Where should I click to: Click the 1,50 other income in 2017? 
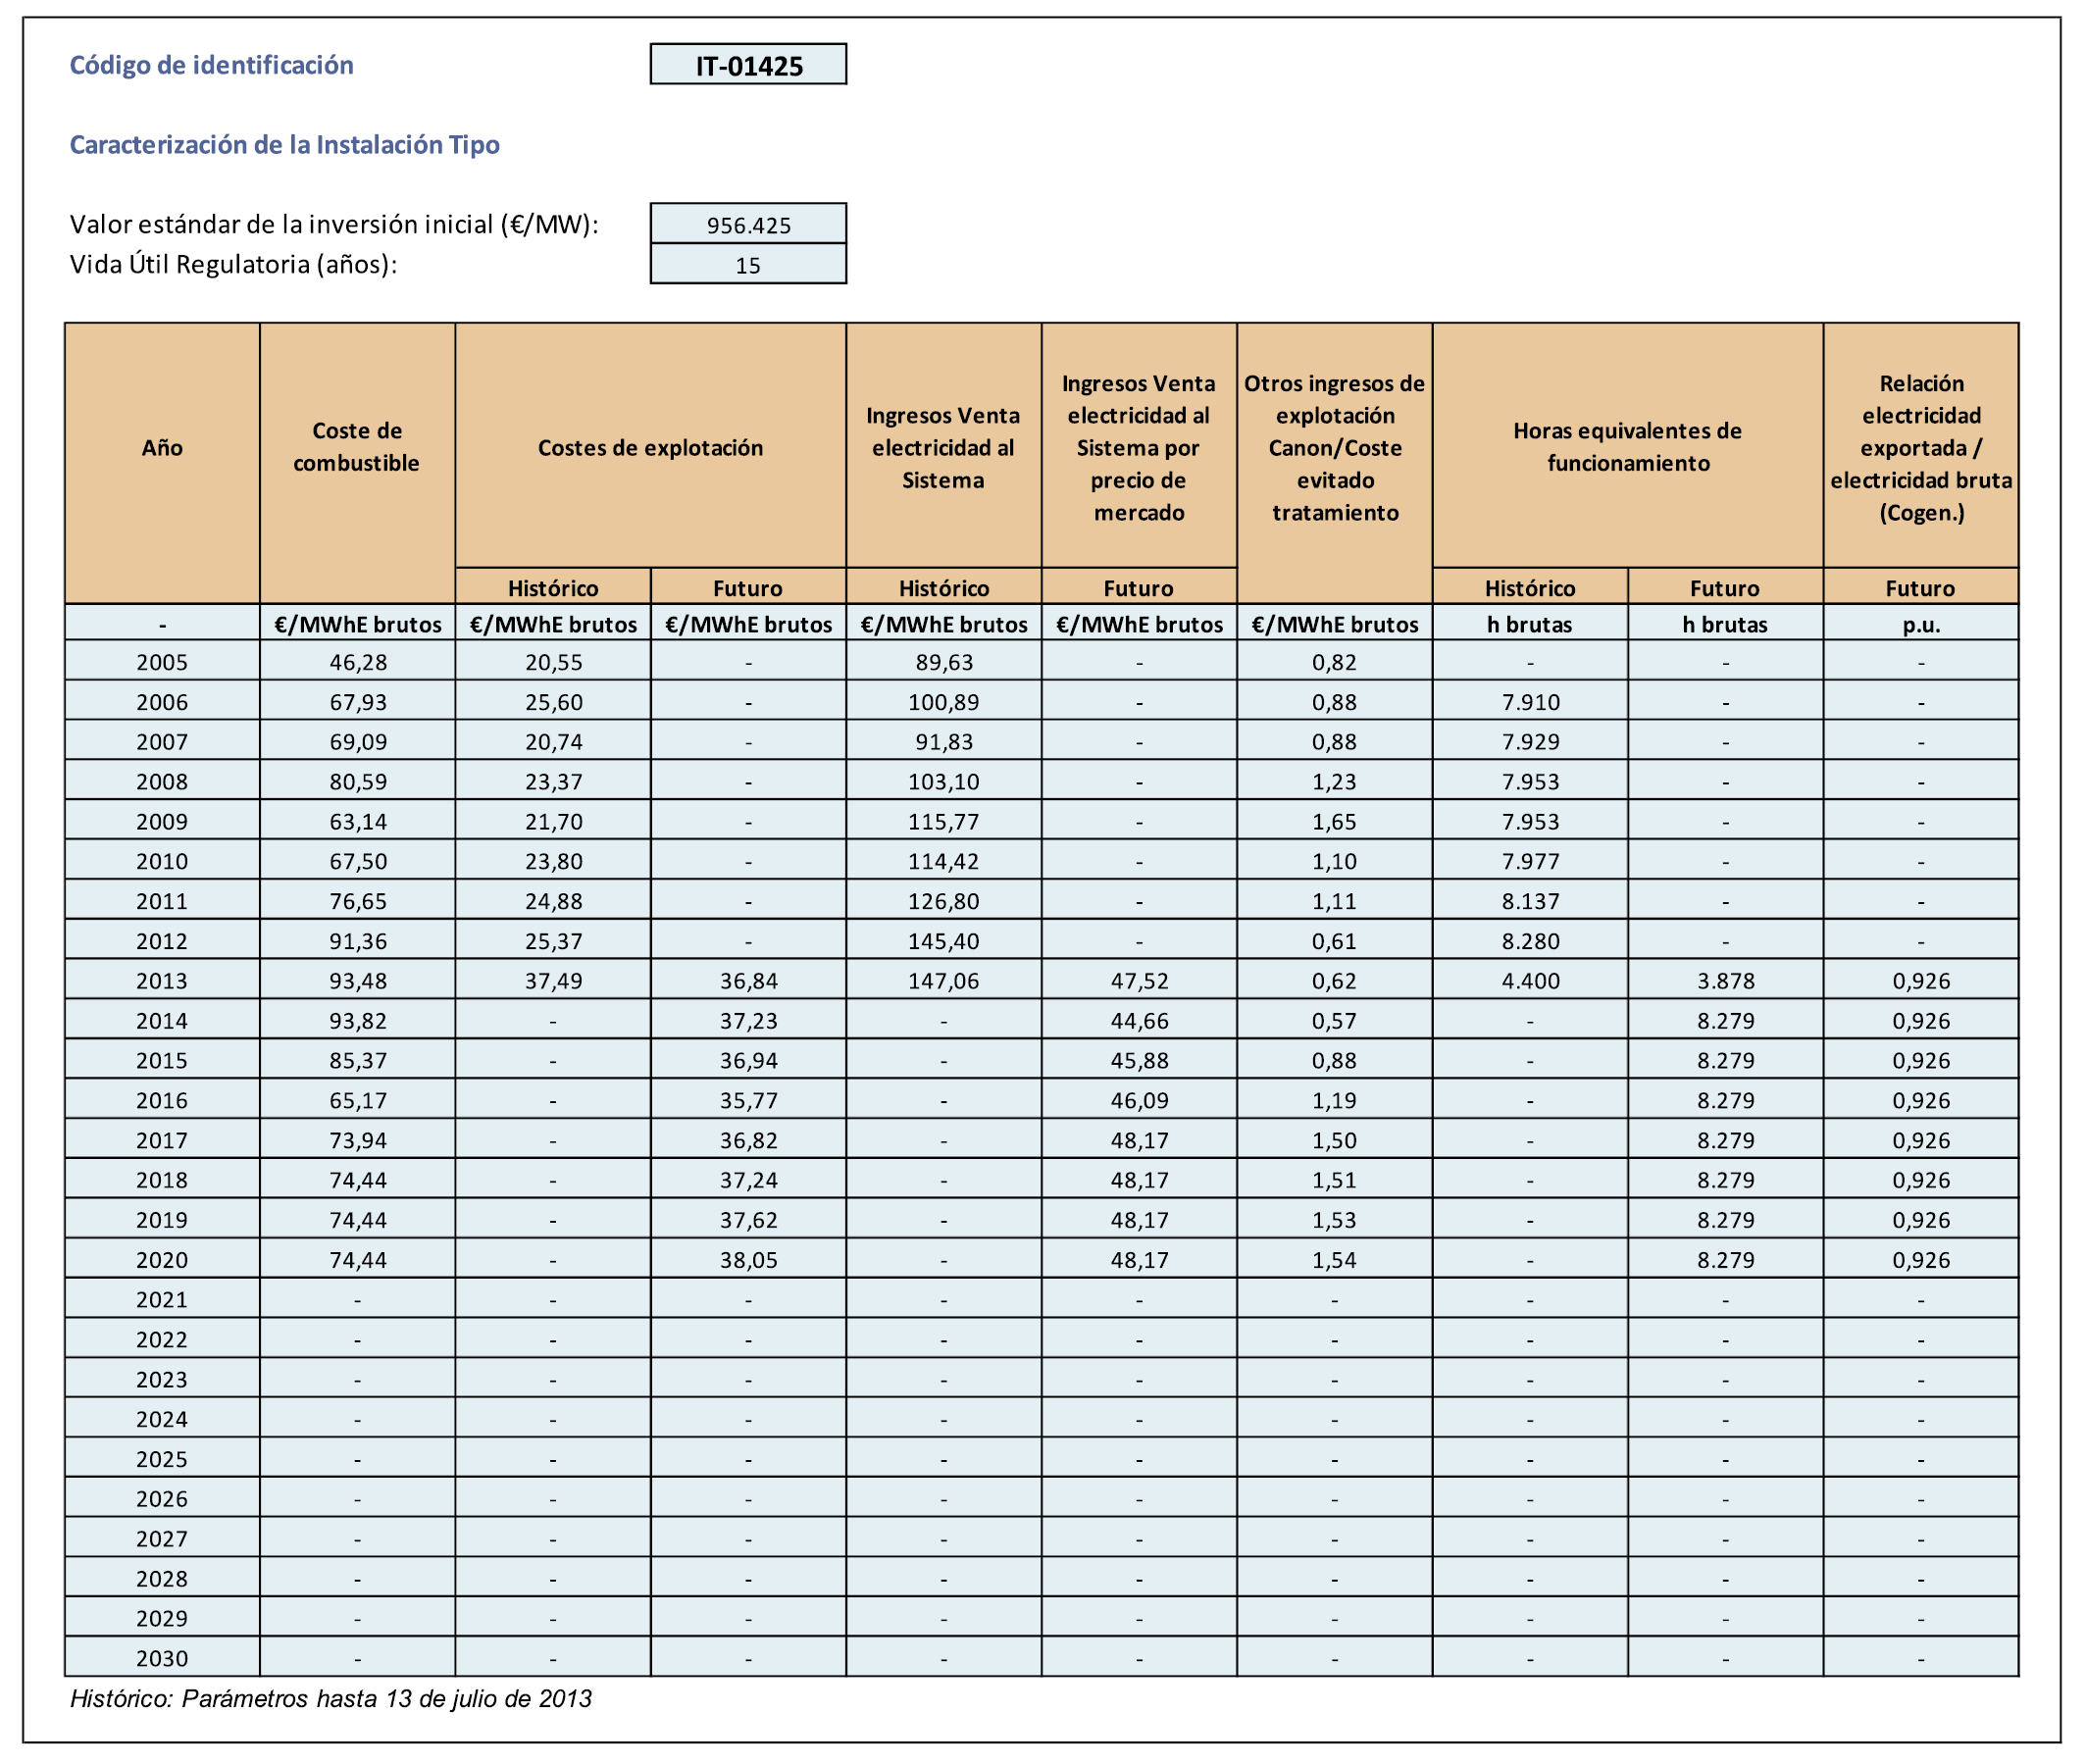(1335, 1140)
